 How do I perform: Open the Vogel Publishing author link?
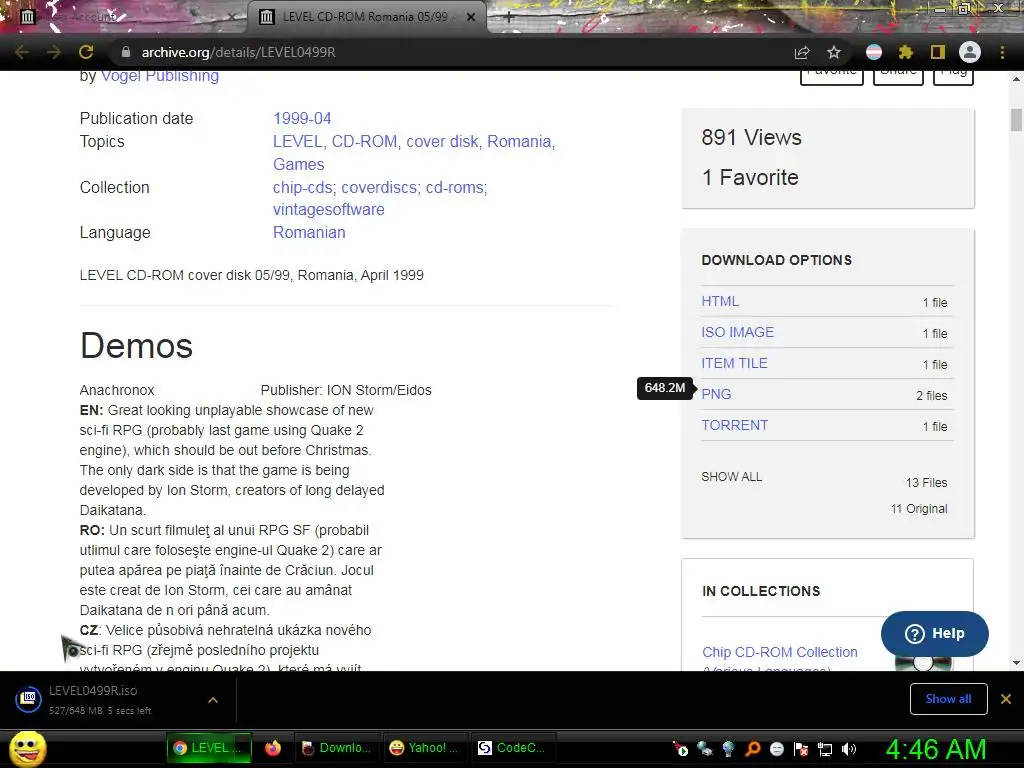pyautogui.click(x=160, y=76)
